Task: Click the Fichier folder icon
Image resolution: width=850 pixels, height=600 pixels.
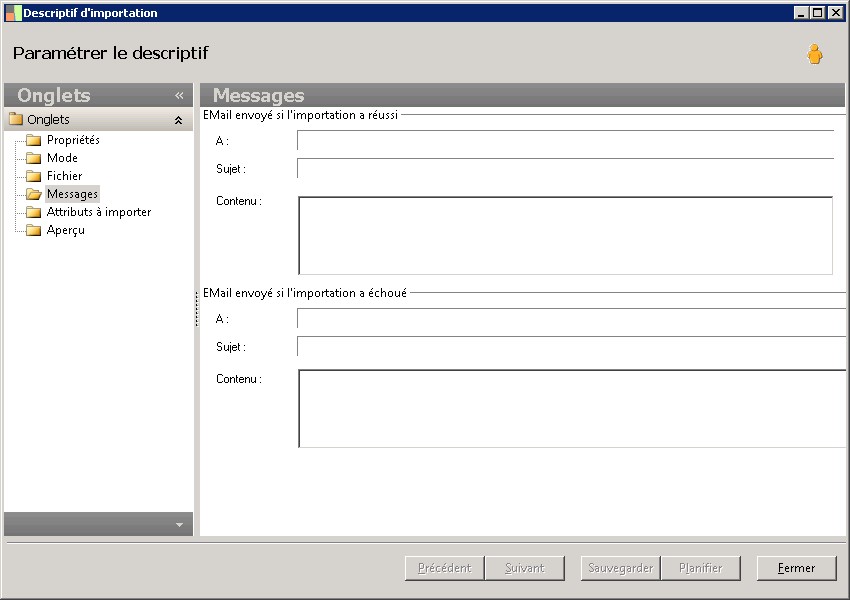Action: point(34,176)
